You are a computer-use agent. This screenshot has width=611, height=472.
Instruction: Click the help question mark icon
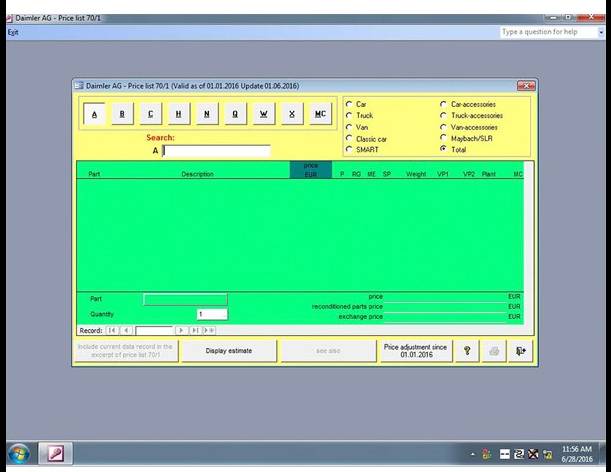coord(467,351)
